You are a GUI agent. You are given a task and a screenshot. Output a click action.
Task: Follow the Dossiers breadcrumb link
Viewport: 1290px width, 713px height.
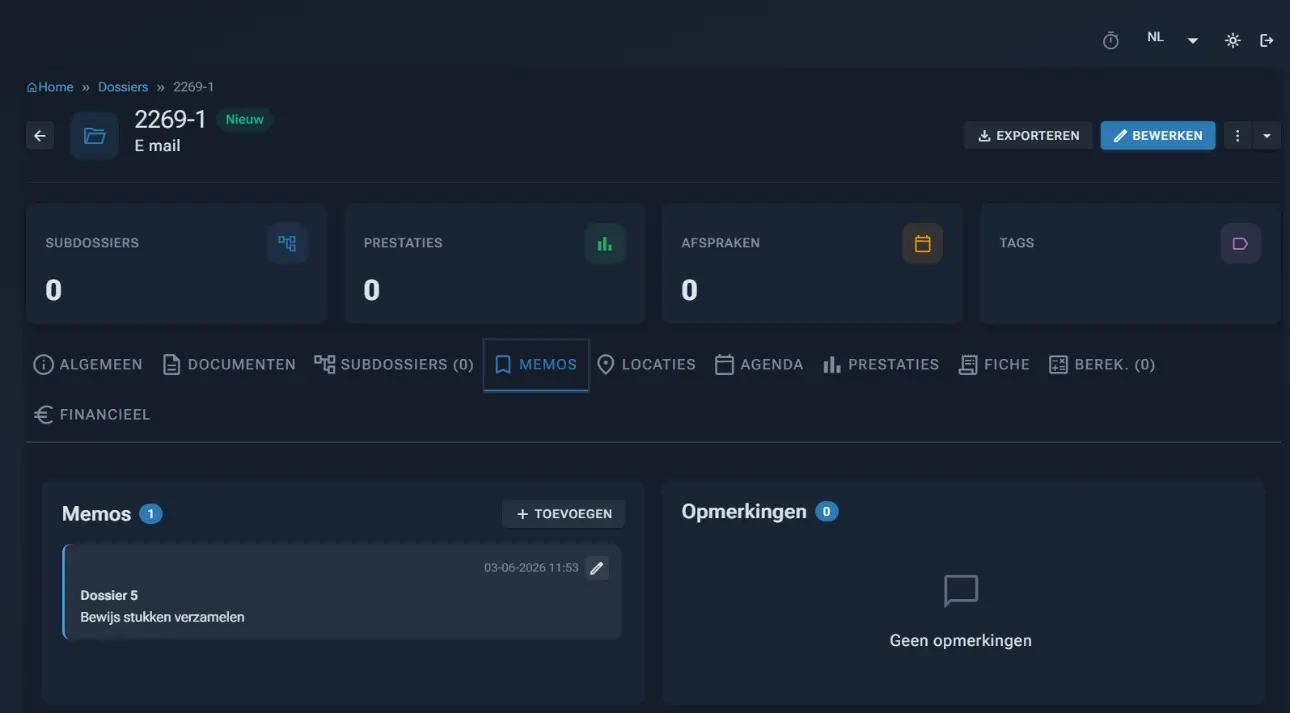(123, 87)
